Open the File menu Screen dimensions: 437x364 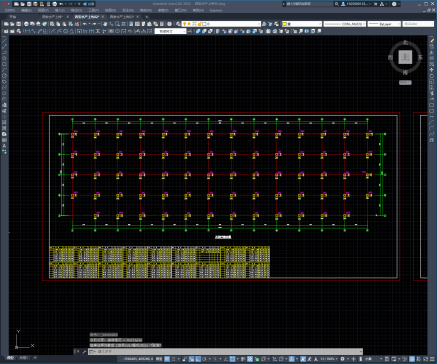point(10,10)
